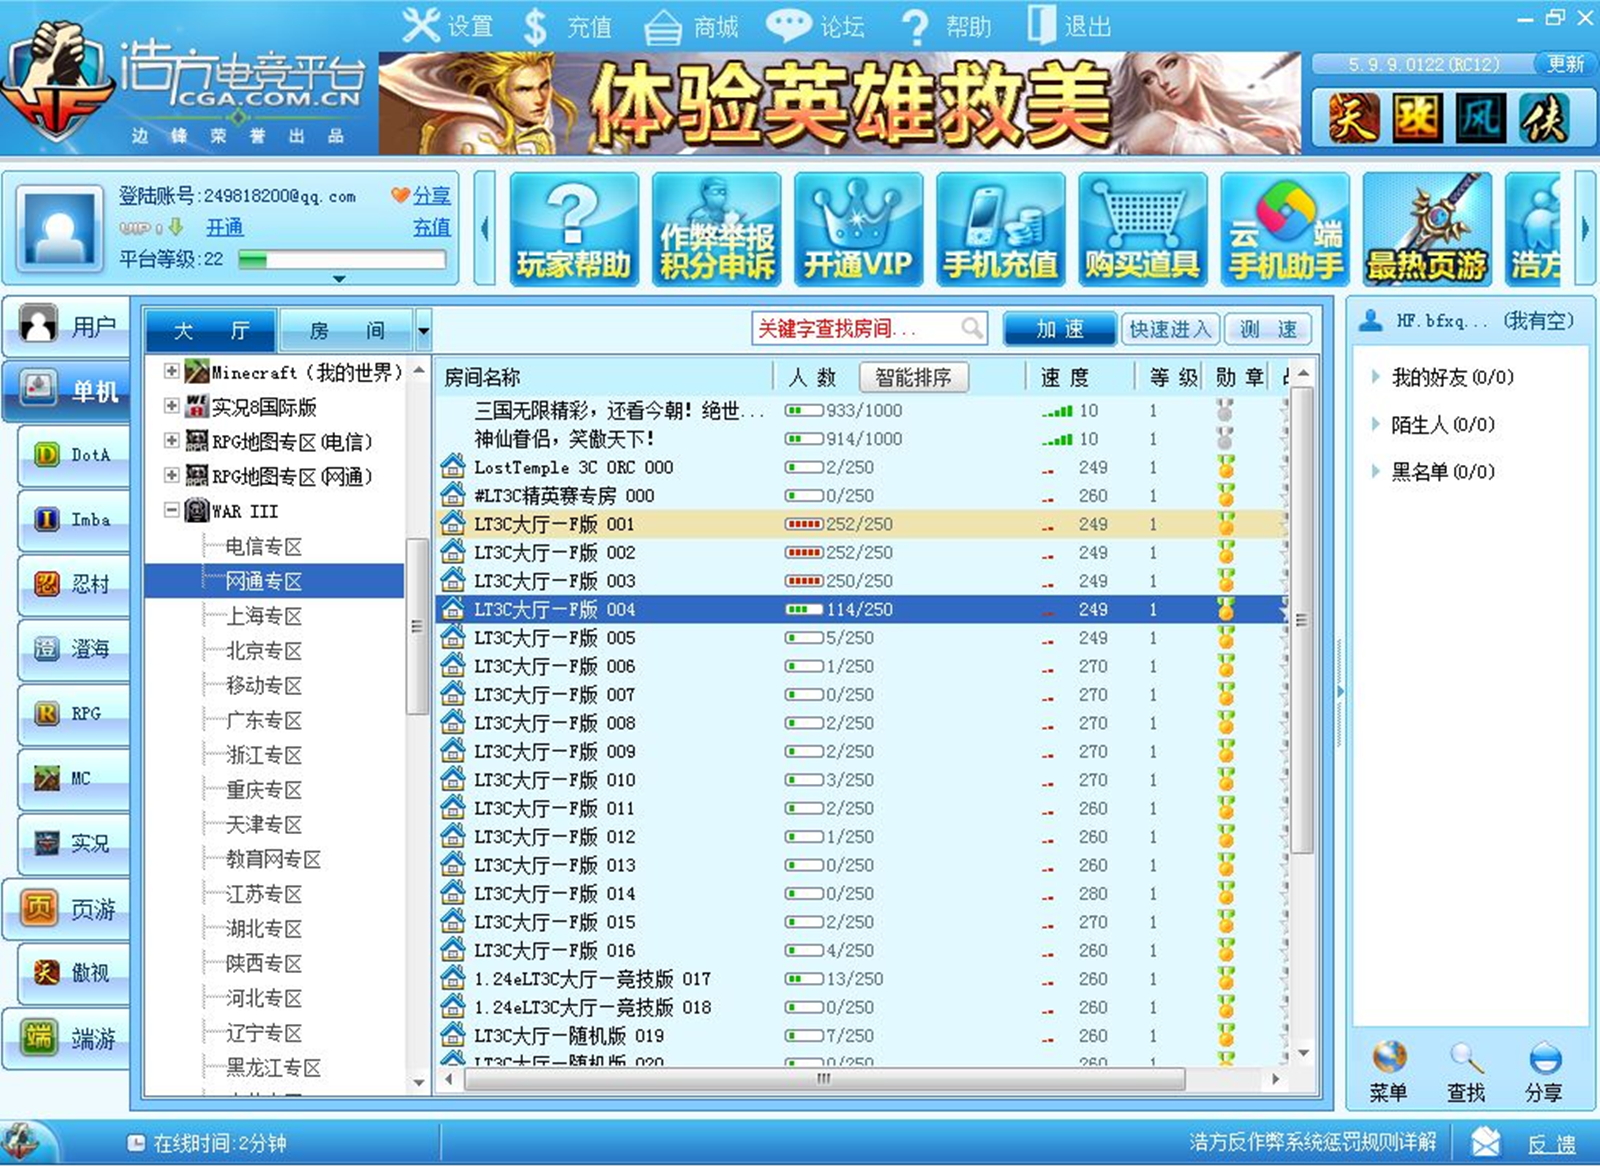Open 云端手机助手 icon
Image resolution: width=1600 pixels, height=1167 pixels.
tap(1285, 228)
